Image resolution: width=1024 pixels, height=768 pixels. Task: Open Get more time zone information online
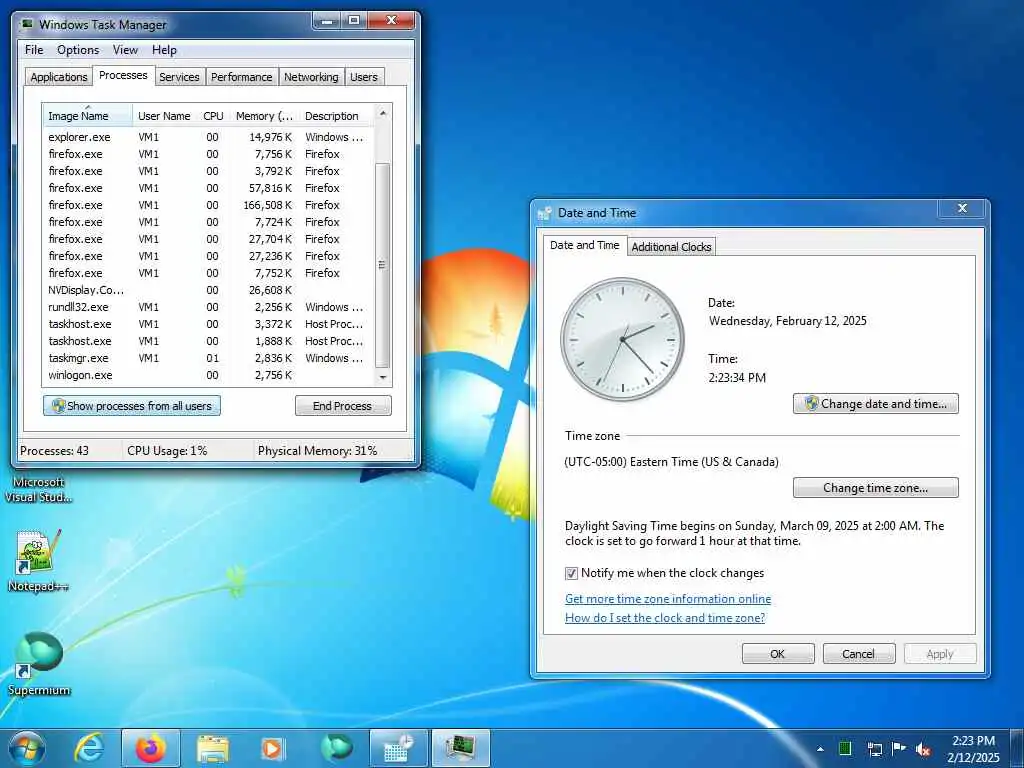(668, 599)
